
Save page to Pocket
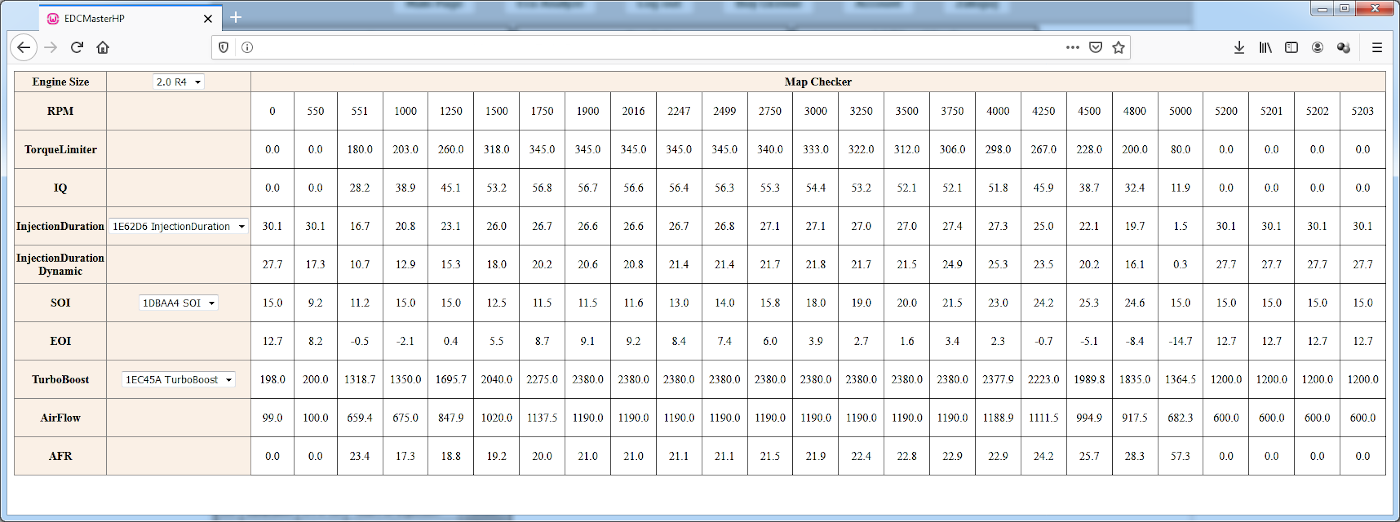(x=1096, y=47)
